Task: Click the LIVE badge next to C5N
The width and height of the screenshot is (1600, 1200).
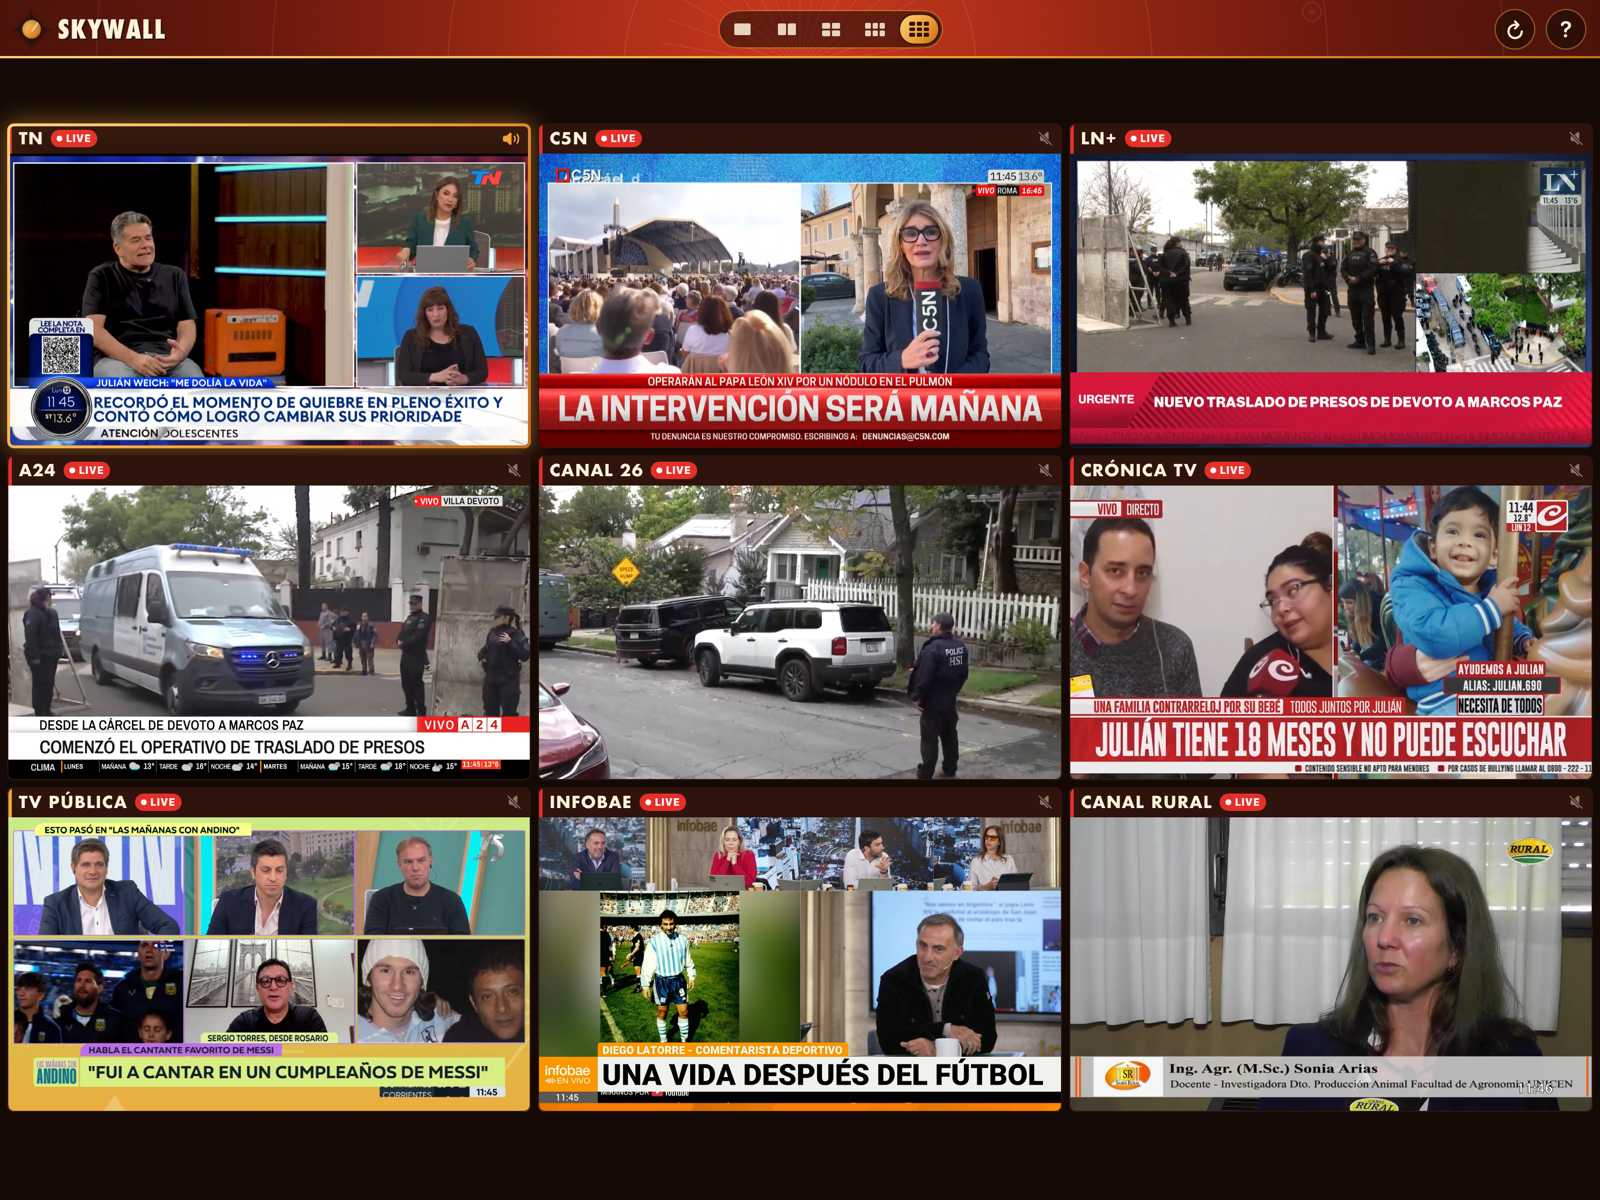Action: [x=619, y=139]
